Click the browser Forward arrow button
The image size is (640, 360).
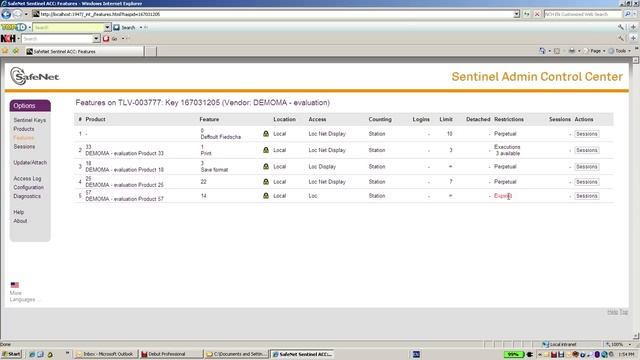click(x=17, y=14)
